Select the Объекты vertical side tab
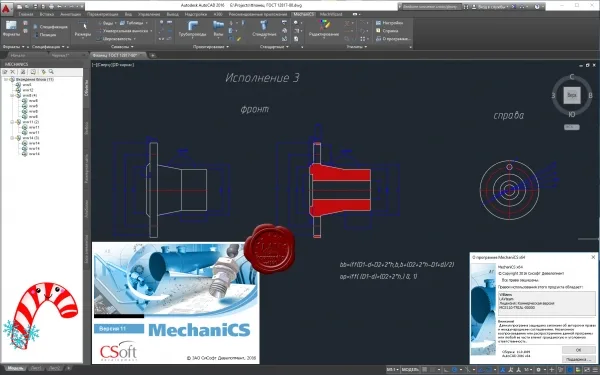Viewport: 600px width, 375px height. point(86,88)
